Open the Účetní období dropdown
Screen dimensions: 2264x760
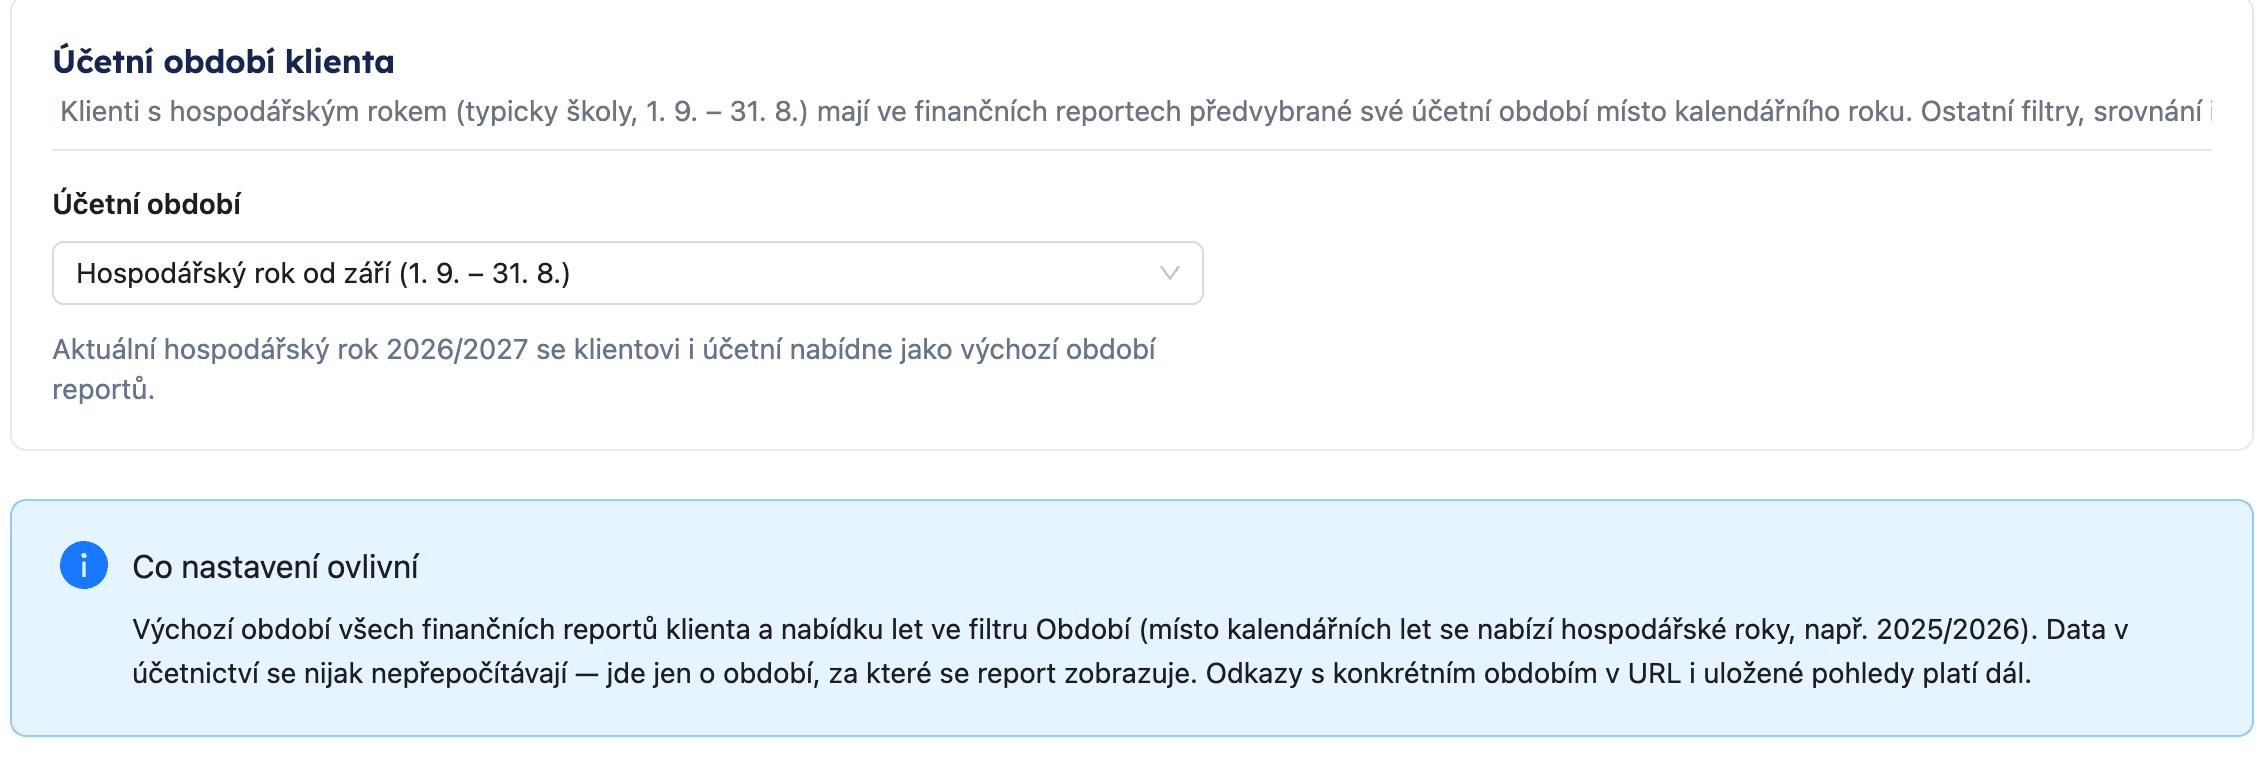(x=627, y=273)
